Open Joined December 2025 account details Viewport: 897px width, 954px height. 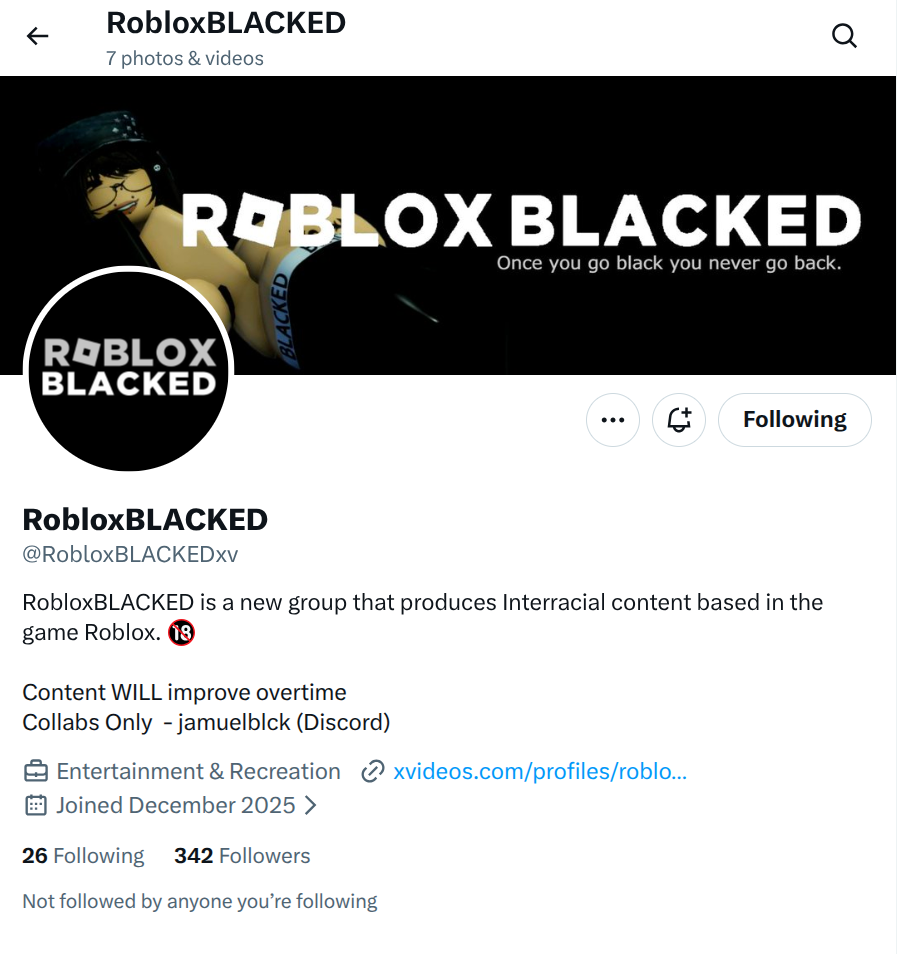coord(176,806)
